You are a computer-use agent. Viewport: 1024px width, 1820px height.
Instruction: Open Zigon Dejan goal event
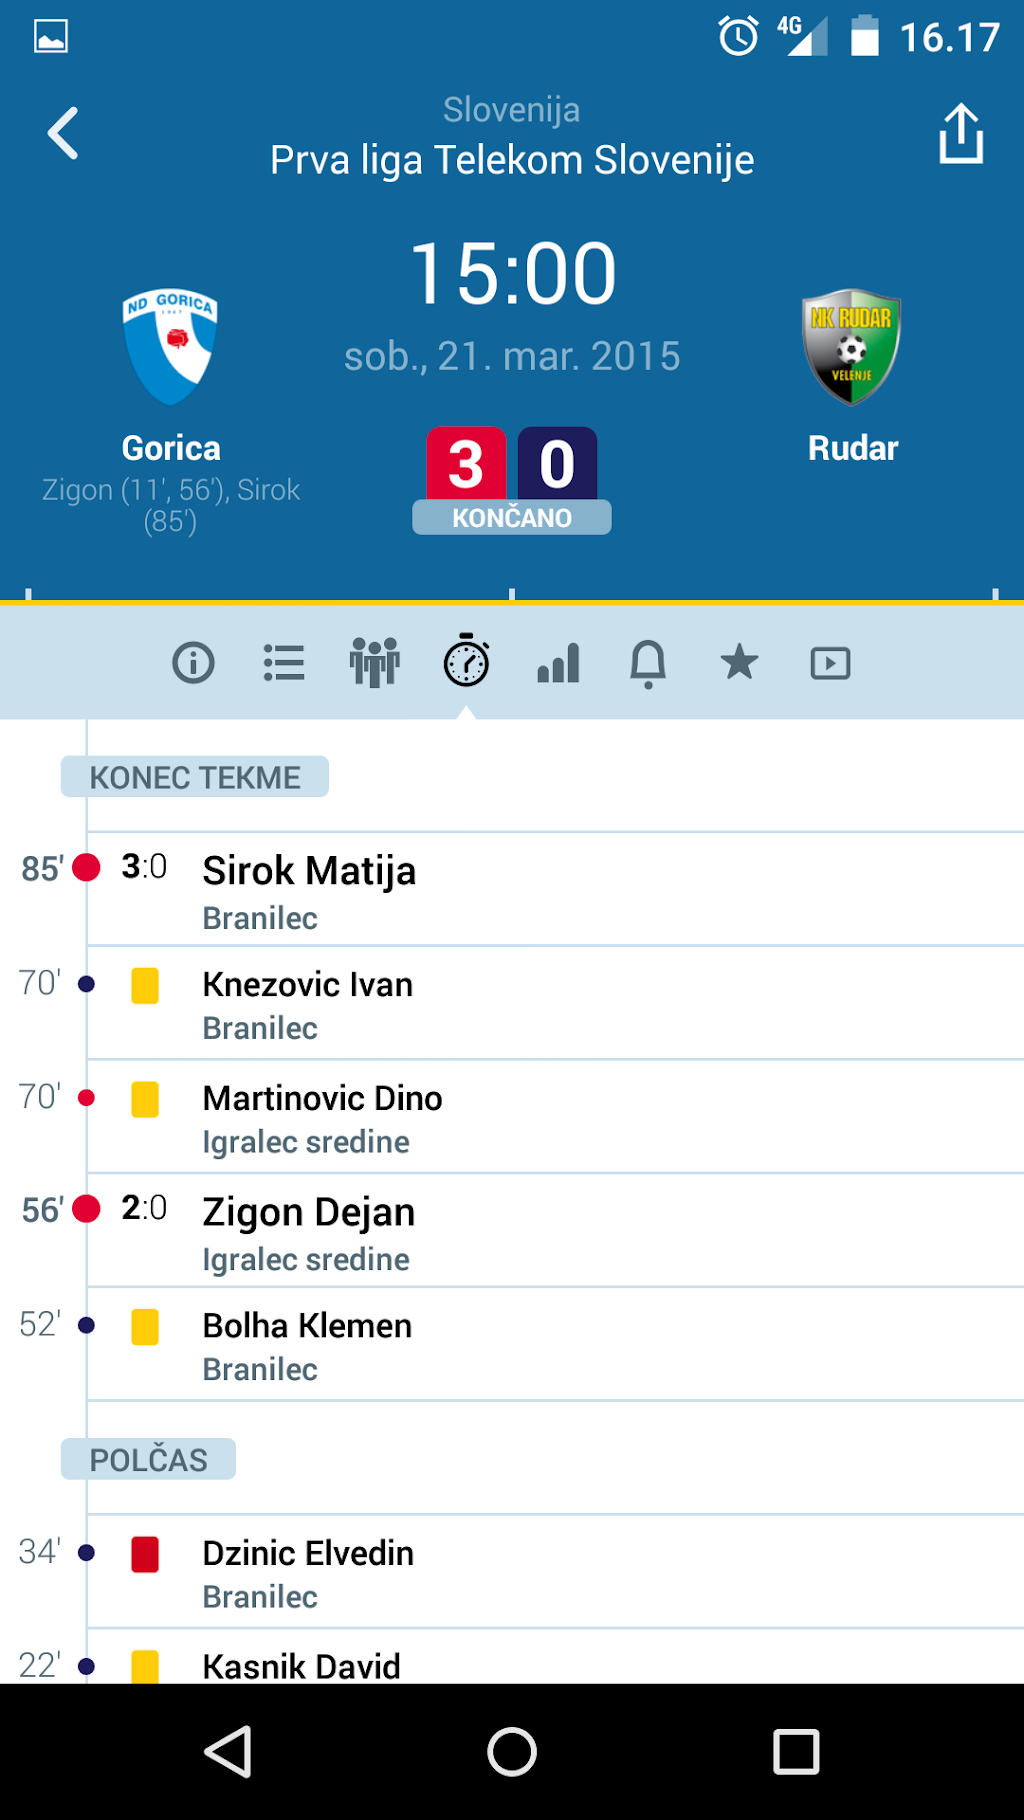pyautogui.click(x=308, y=1230)
